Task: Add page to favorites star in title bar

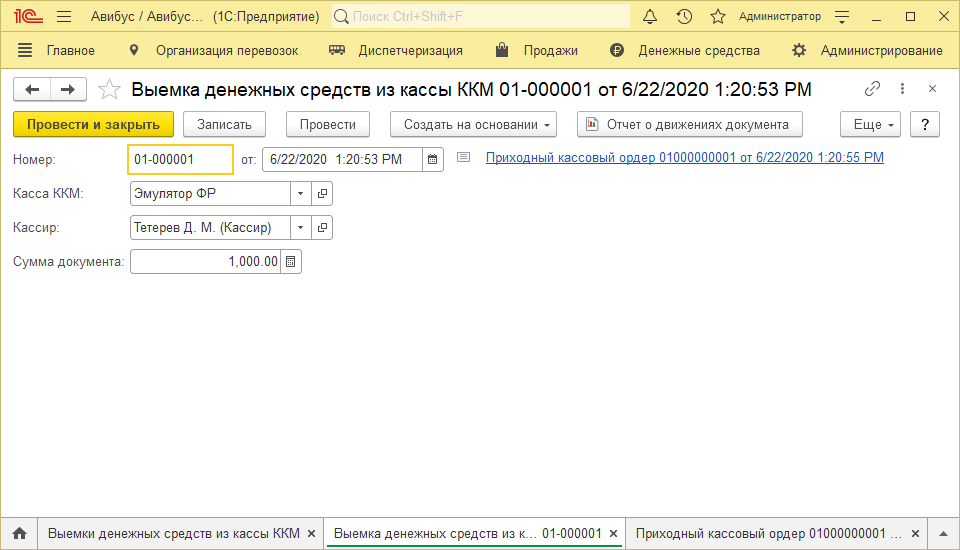Action: [x=717, y=17]
